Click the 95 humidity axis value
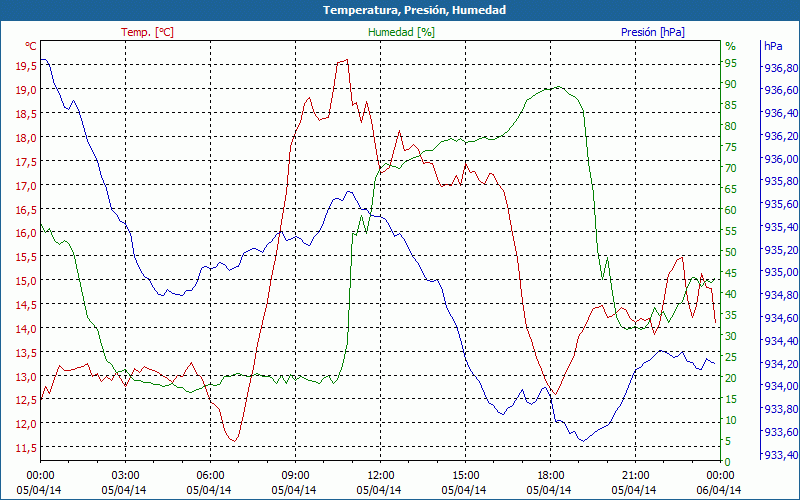Screen dimensions: 800x500 pos(731,63)
